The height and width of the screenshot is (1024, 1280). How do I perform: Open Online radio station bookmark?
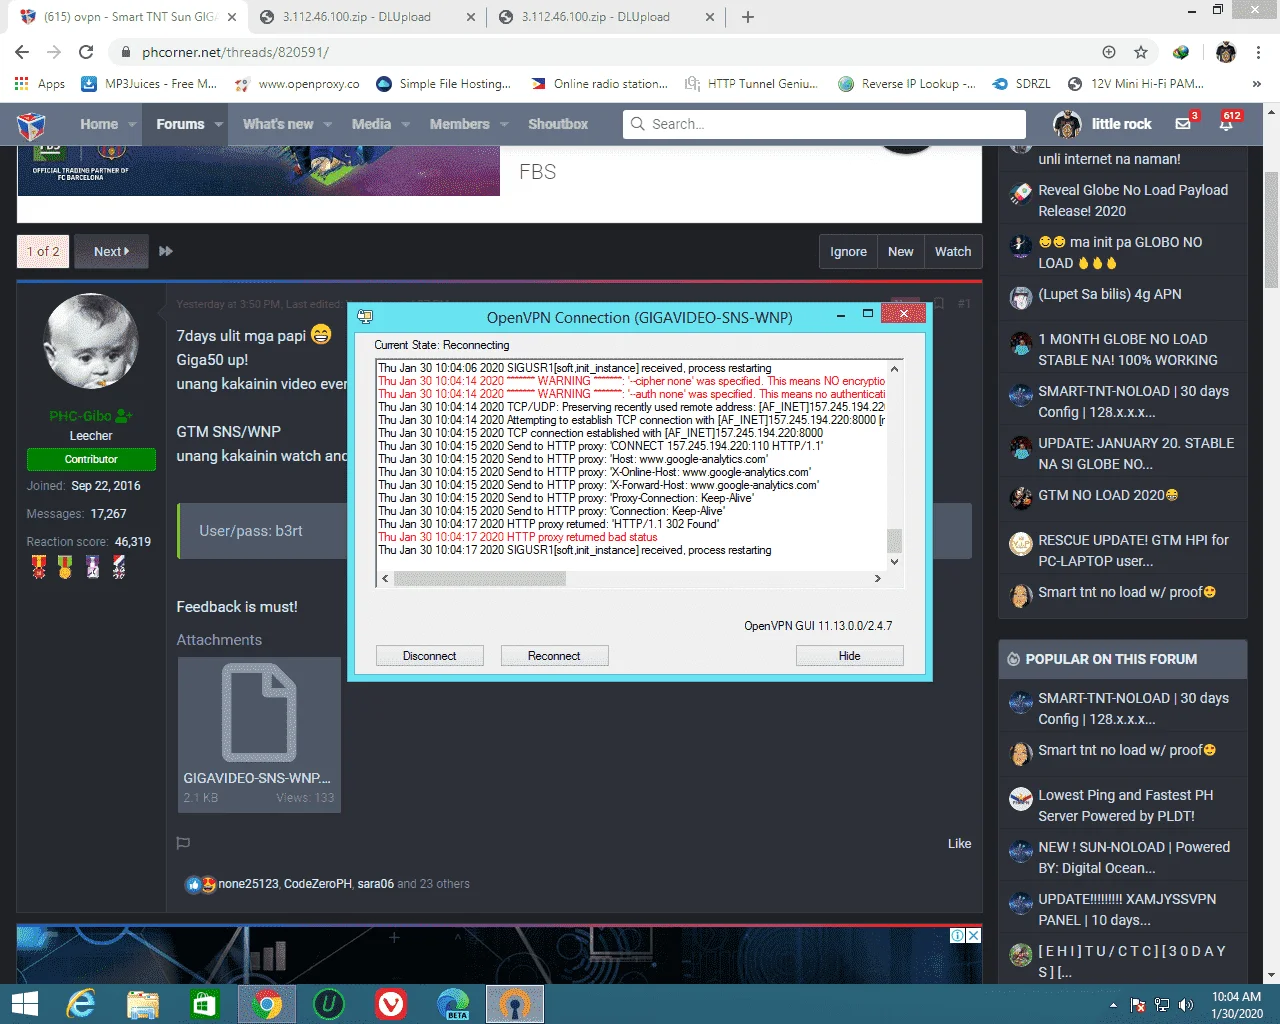pos(599,84)
